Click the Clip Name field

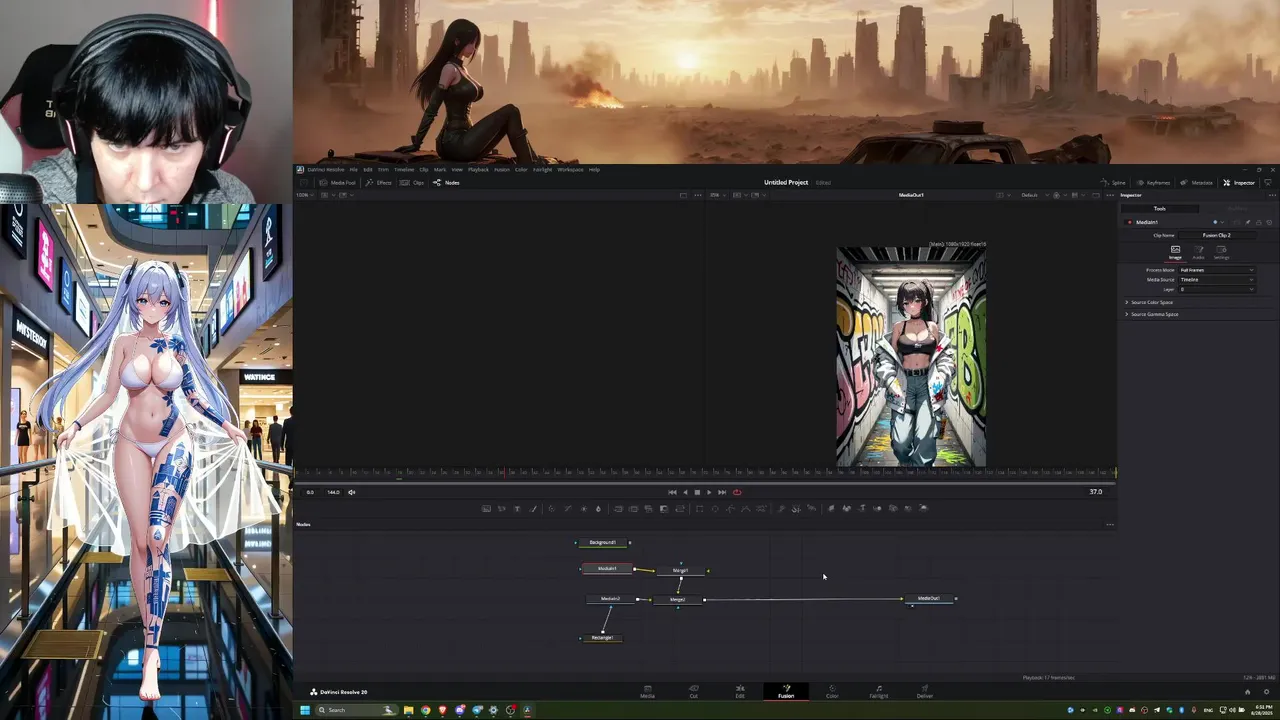[1217, 235]
